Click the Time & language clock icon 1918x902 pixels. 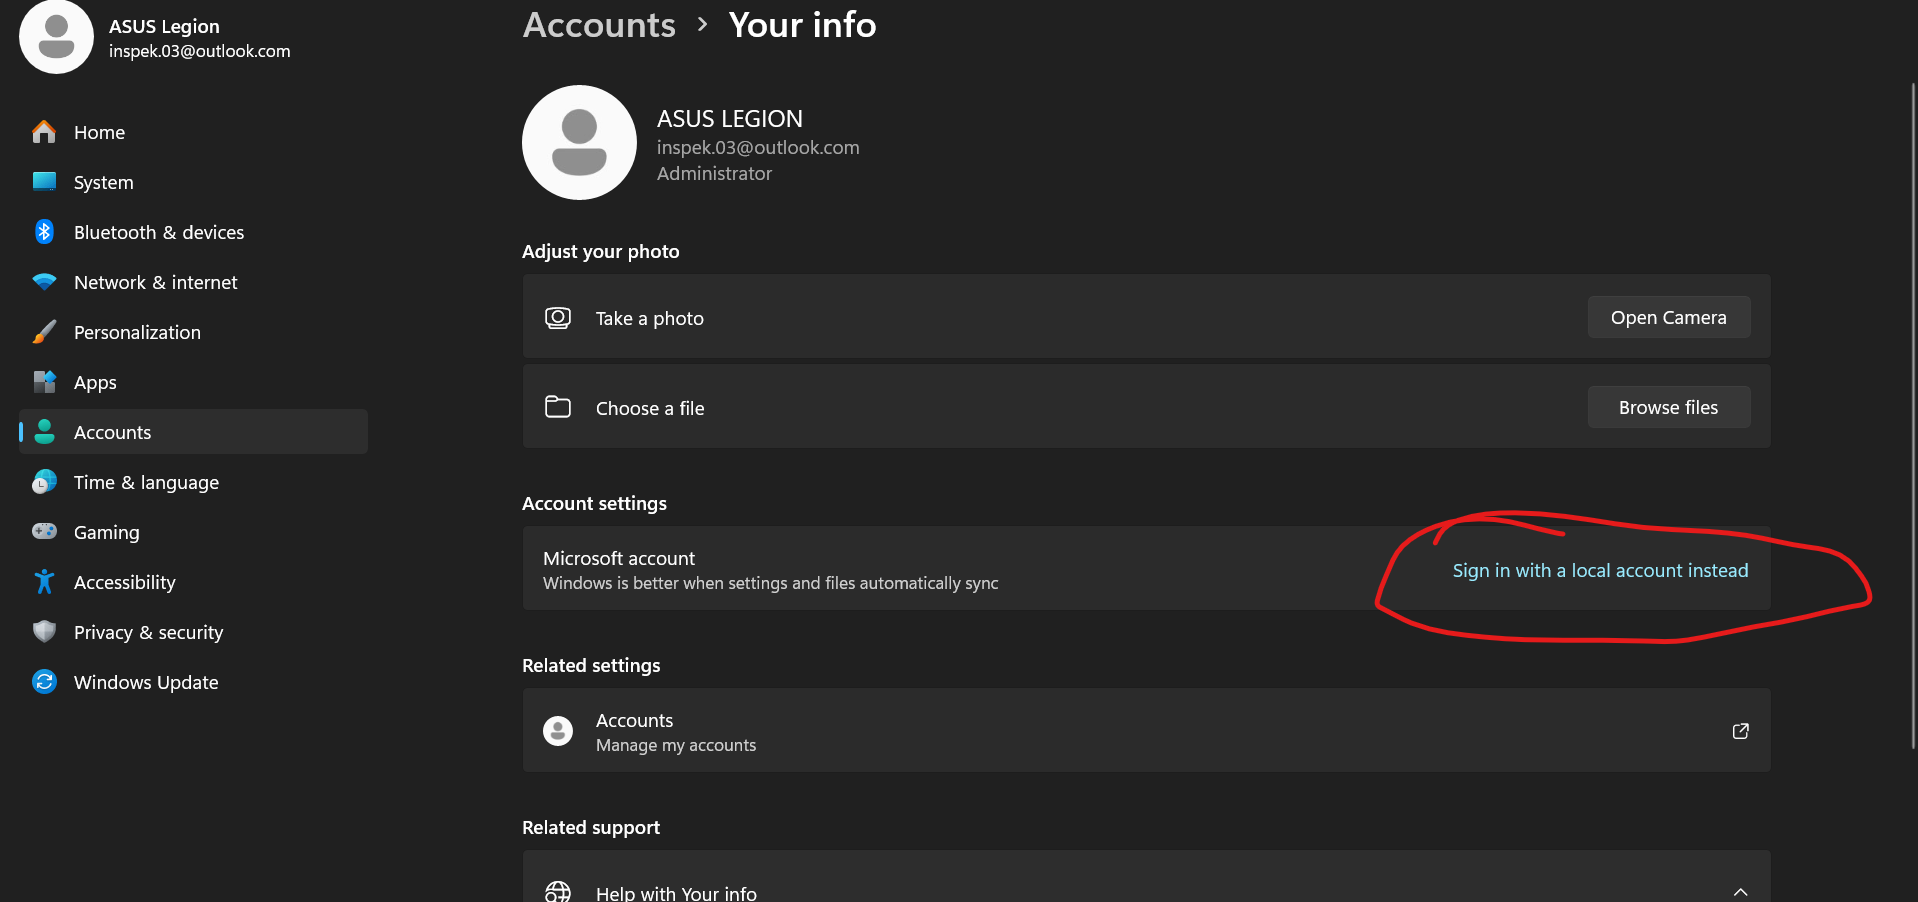coord(44,482)
